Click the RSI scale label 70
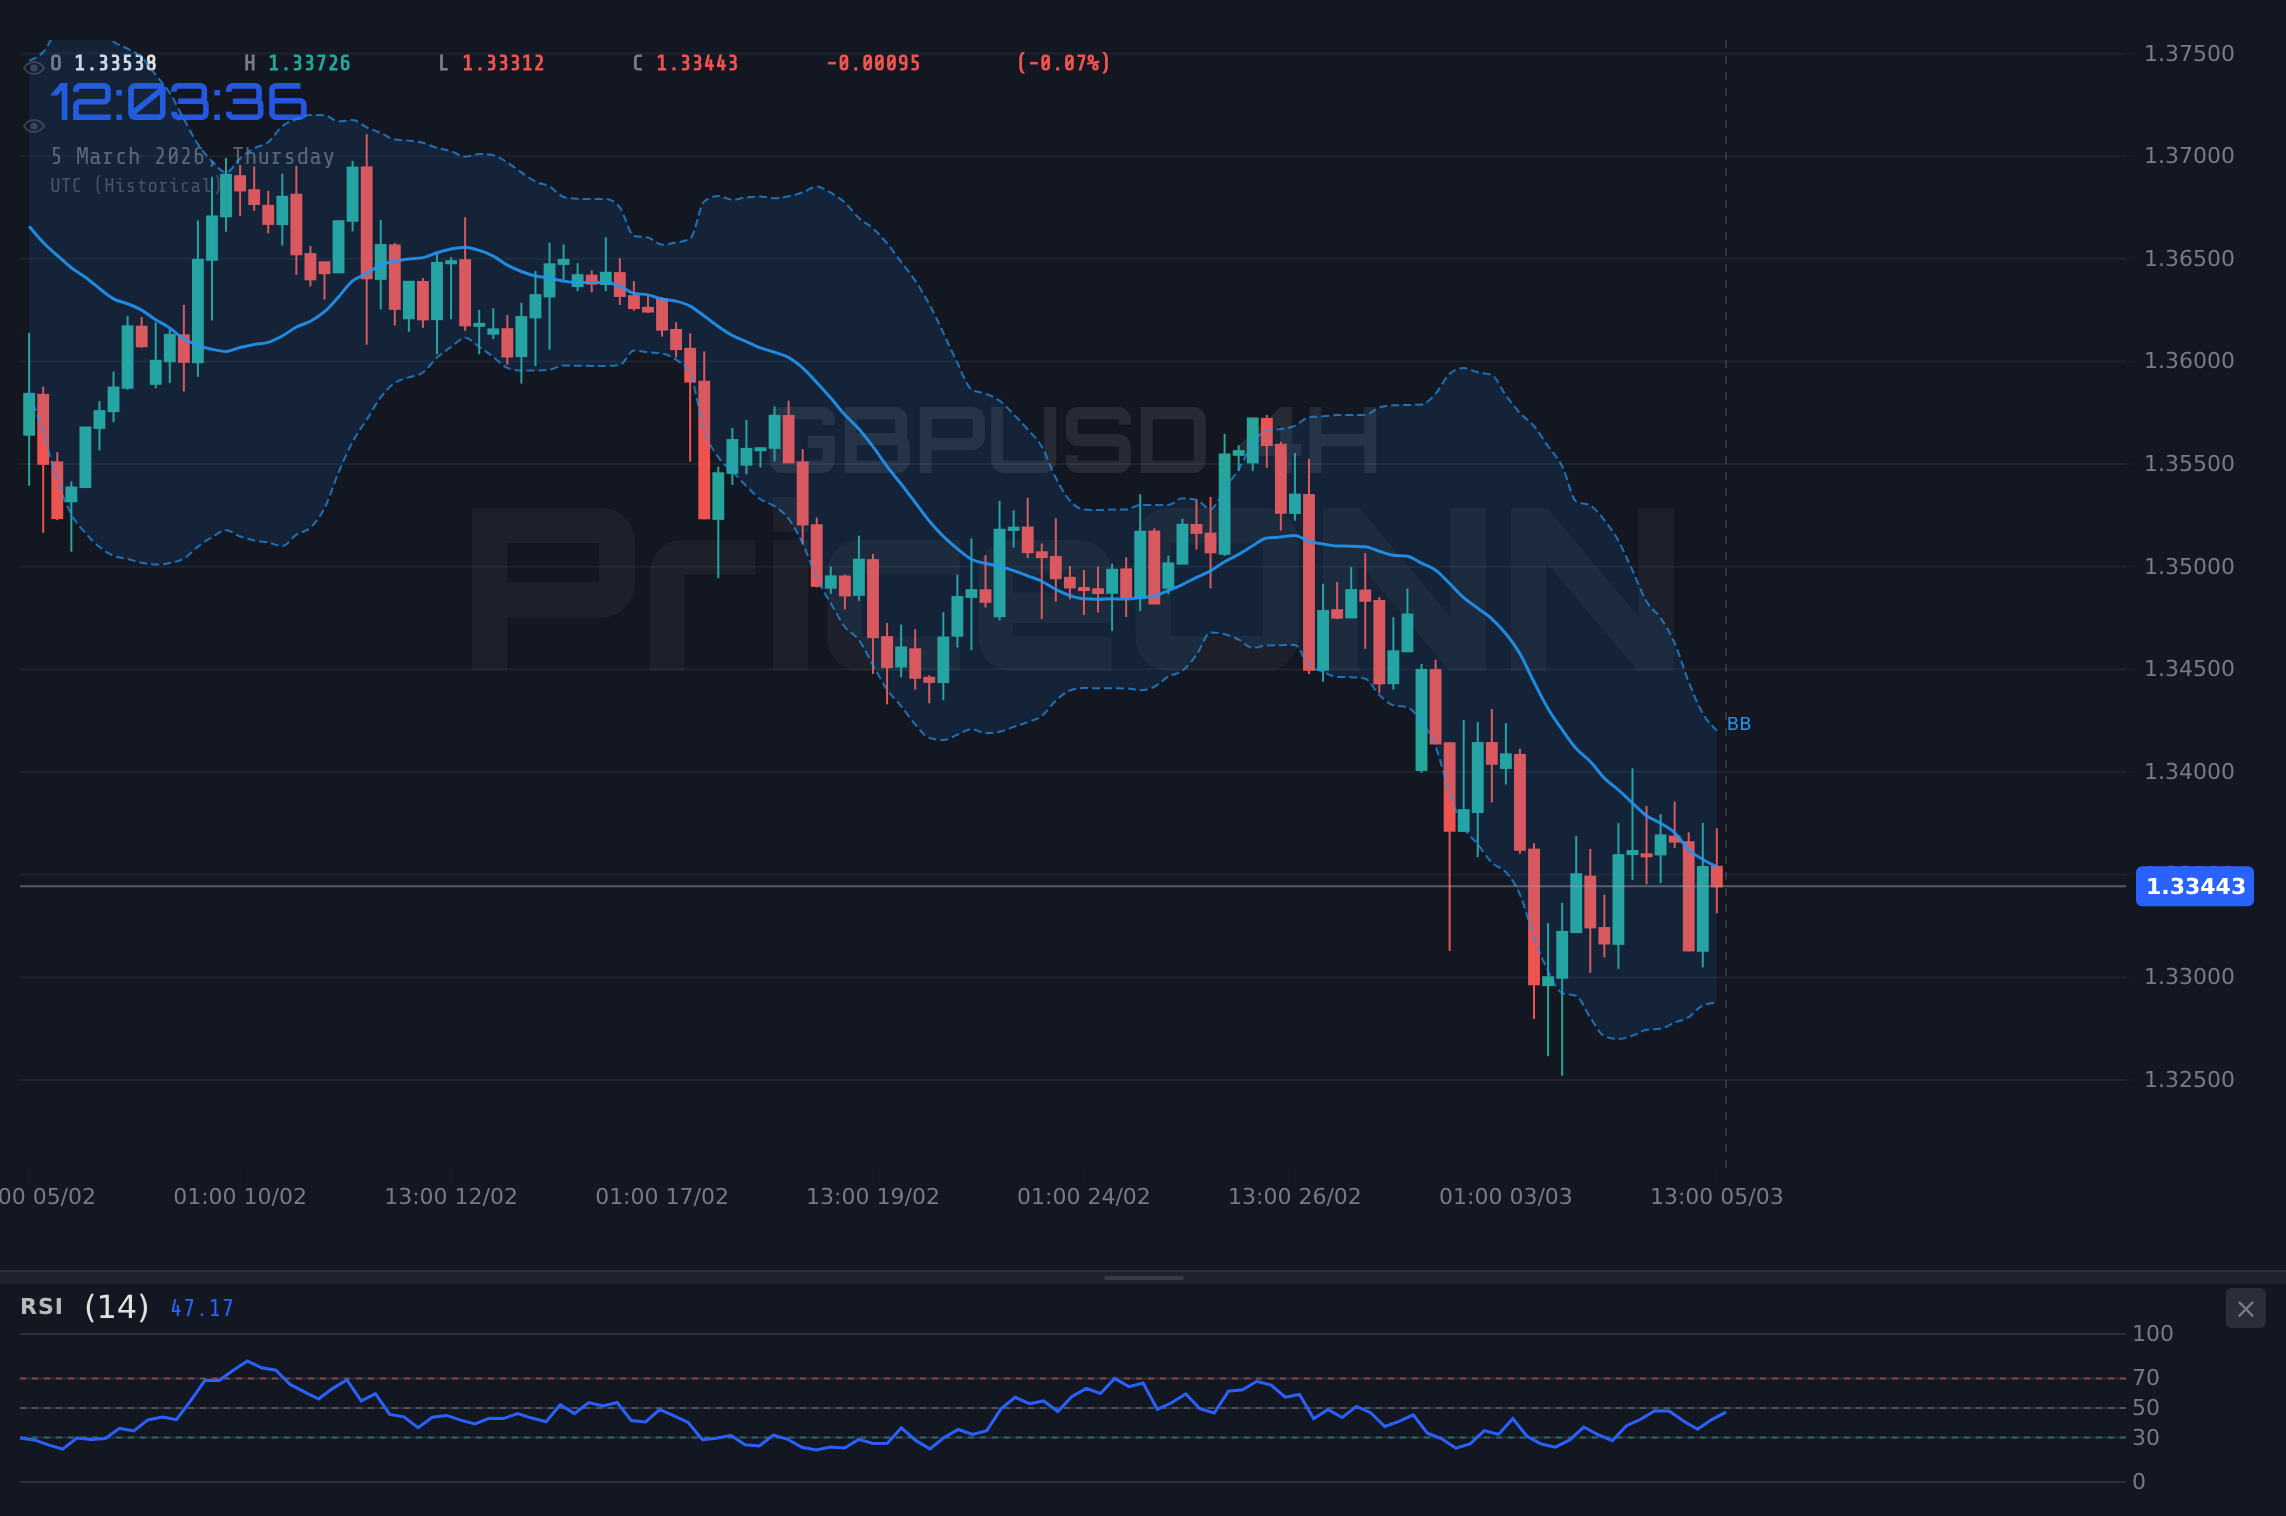The width and height of the screenshot is (2286, 1516). [2146, 1377]
